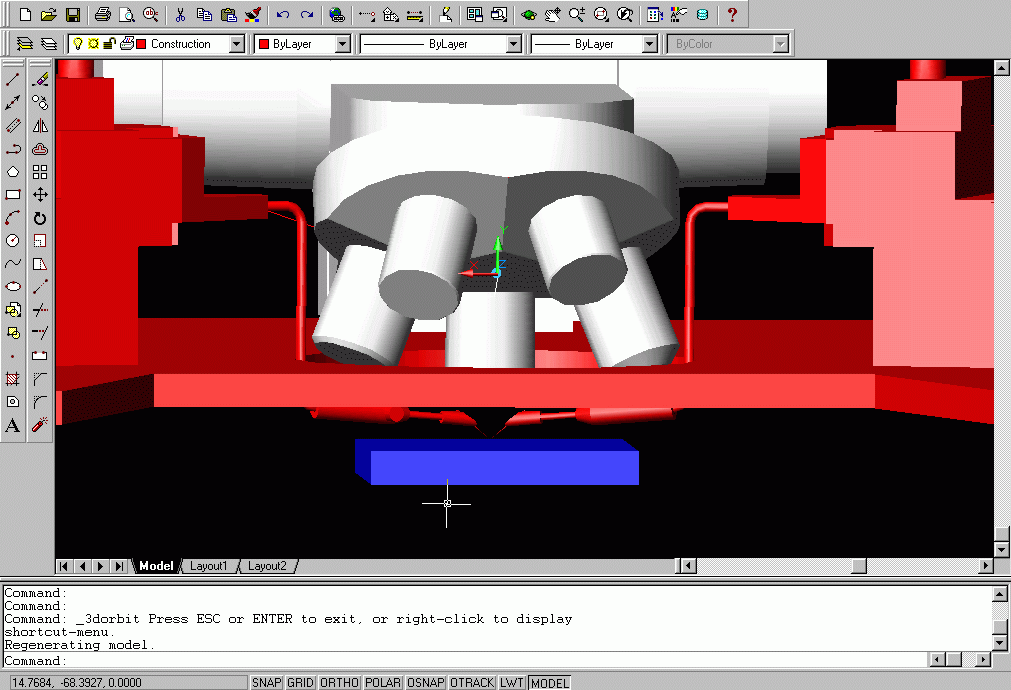Click the MODEL button in status bar
Screen dimensions: 1011x690
(549, 683)
